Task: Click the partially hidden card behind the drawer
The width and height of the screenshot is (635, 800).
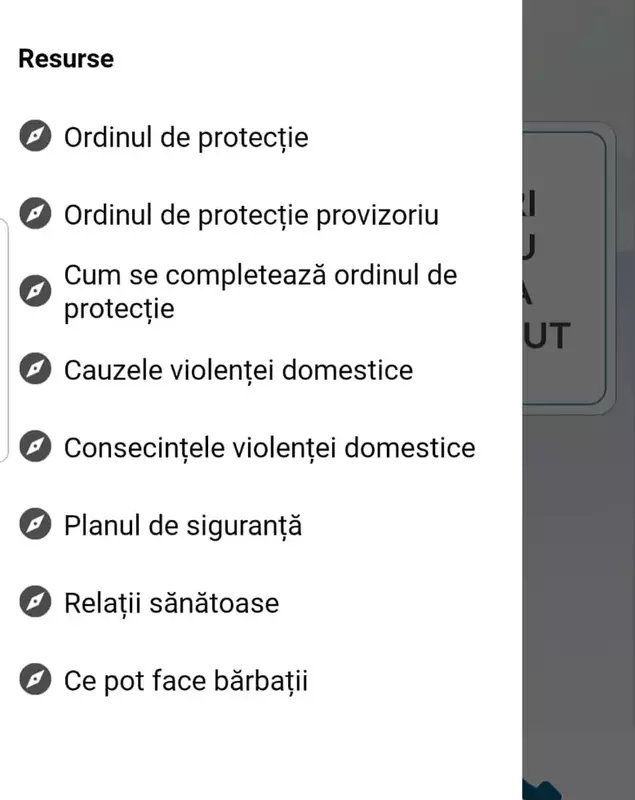Action: coord(565,270)
